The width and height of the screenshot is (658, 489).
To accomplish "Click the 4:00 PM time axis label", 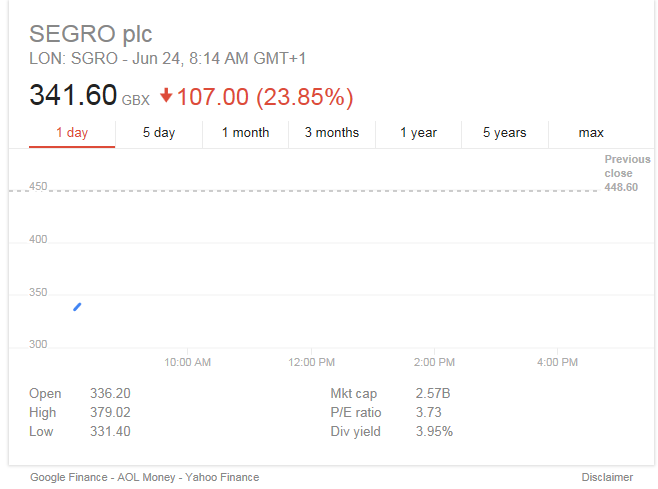I will tap(557, 362).
